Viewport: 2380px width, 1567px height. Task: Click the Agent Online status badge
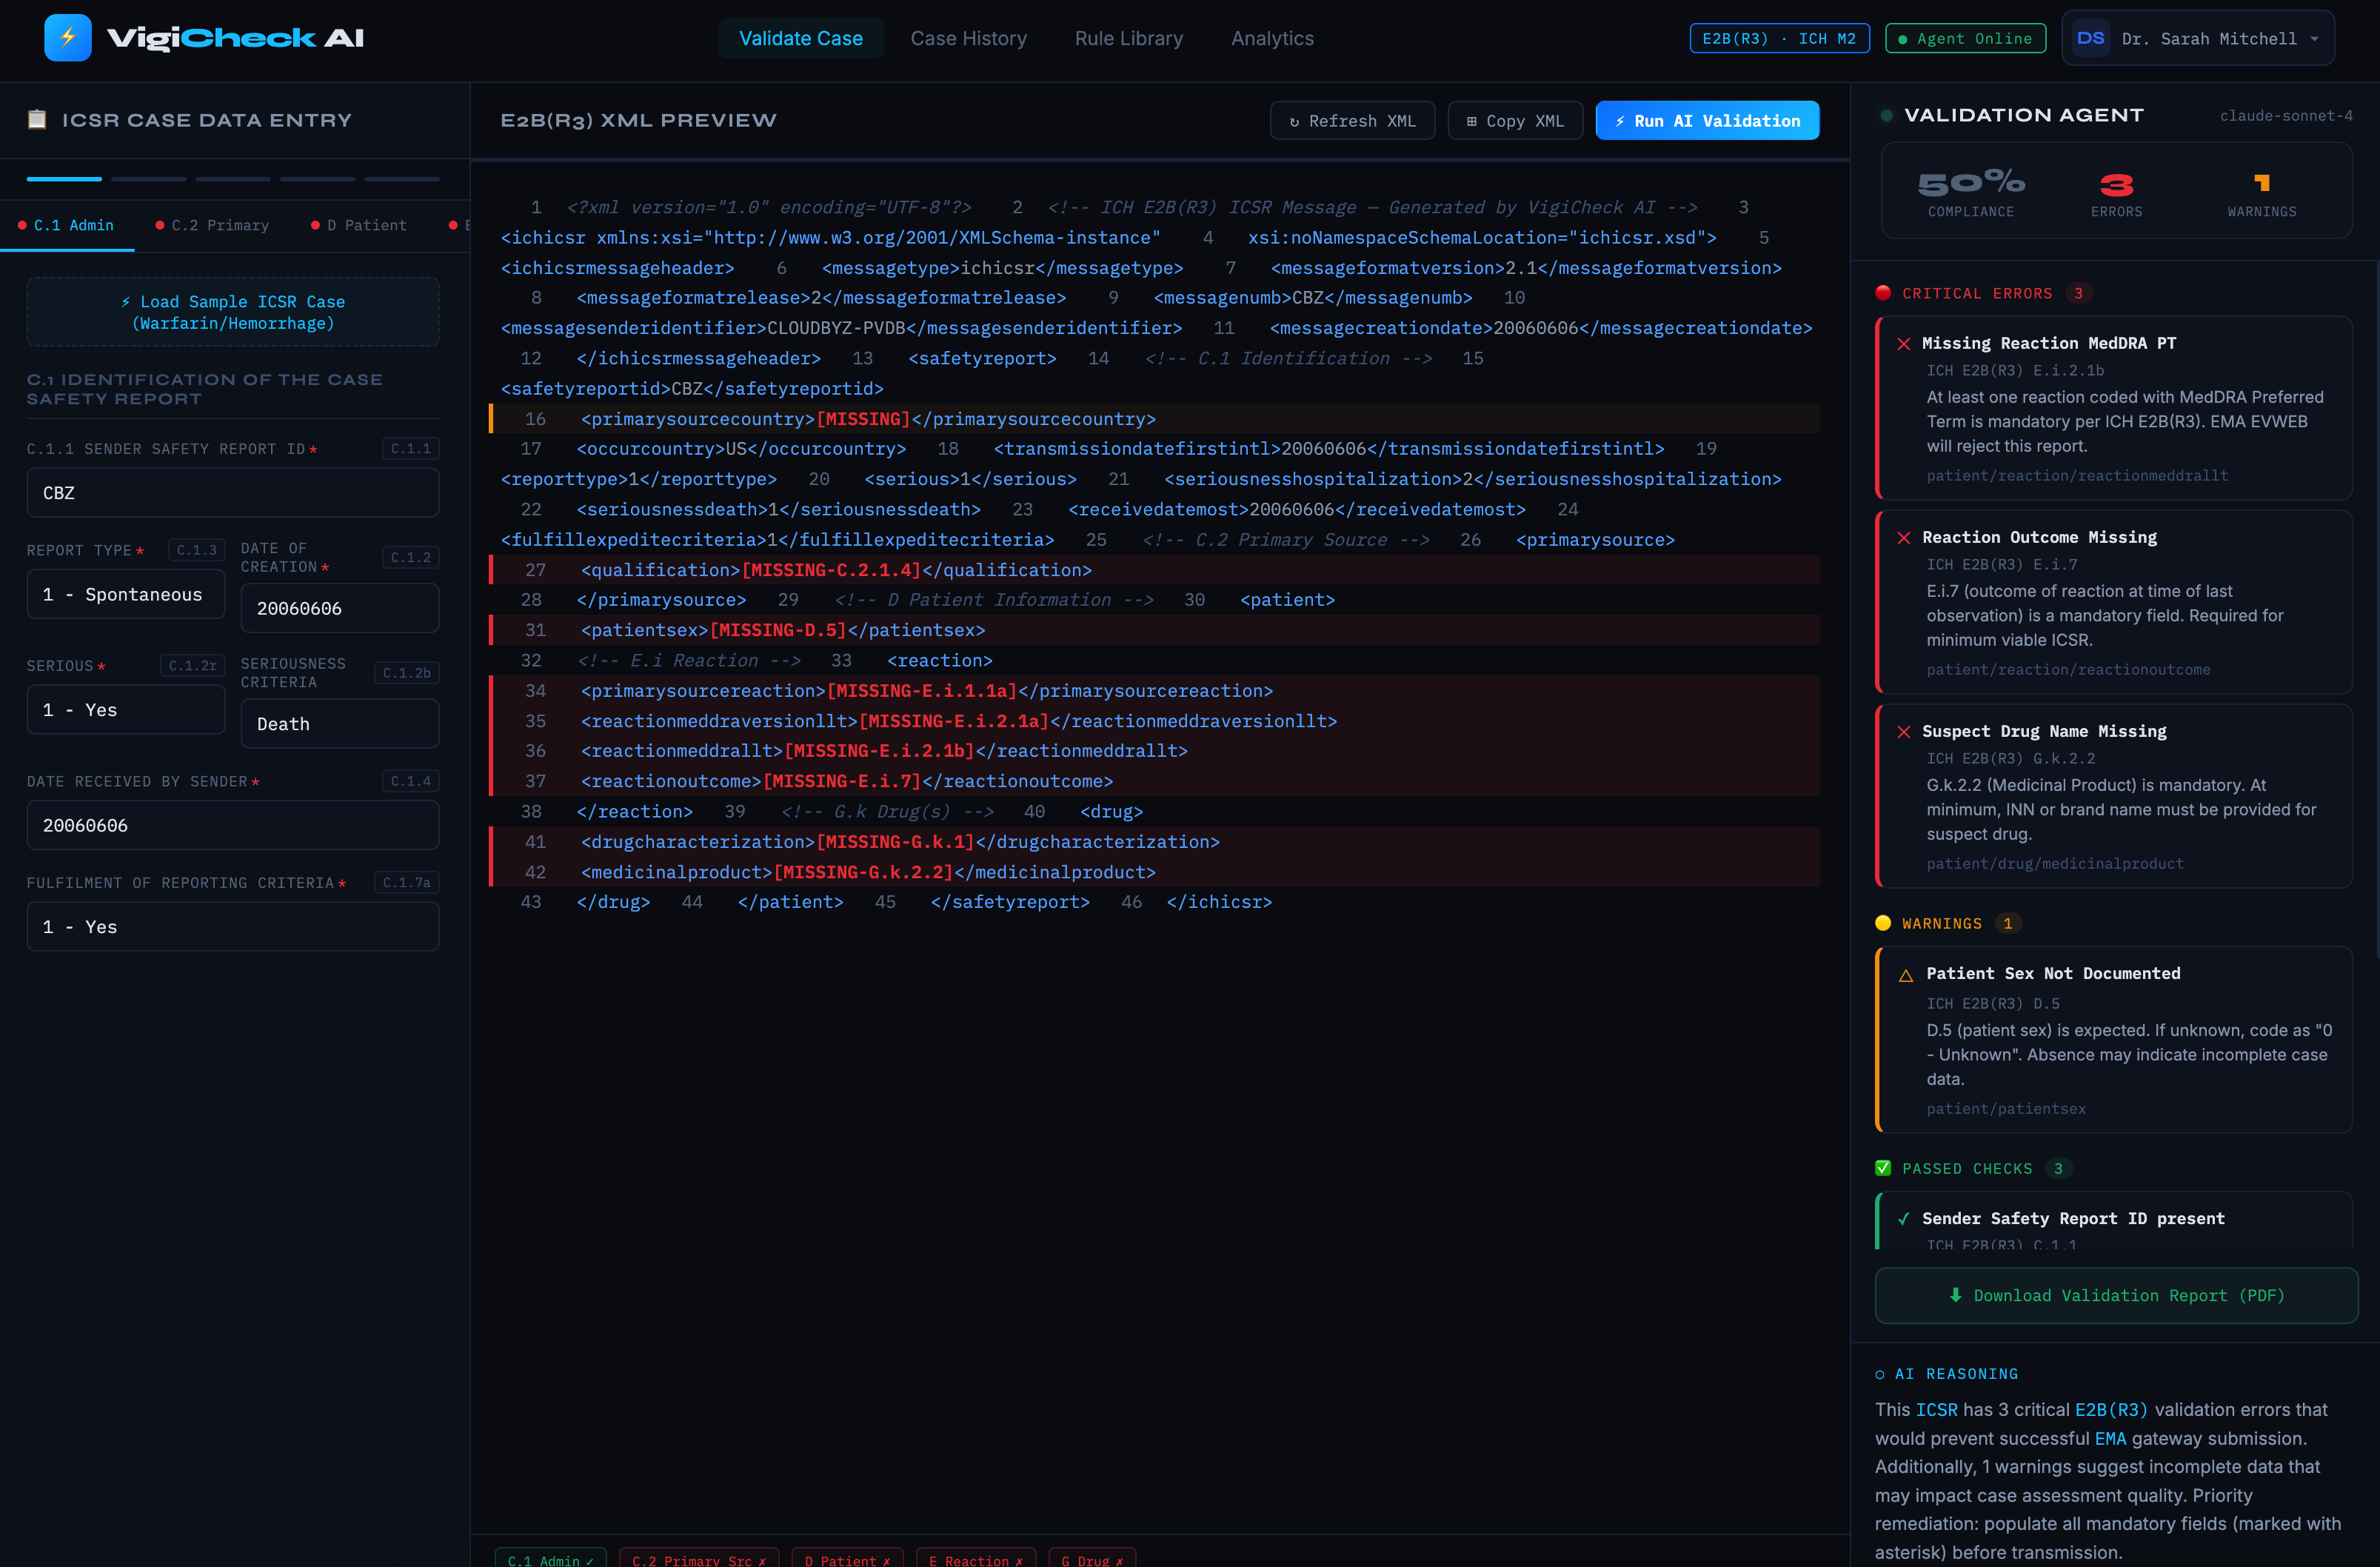1965,39
